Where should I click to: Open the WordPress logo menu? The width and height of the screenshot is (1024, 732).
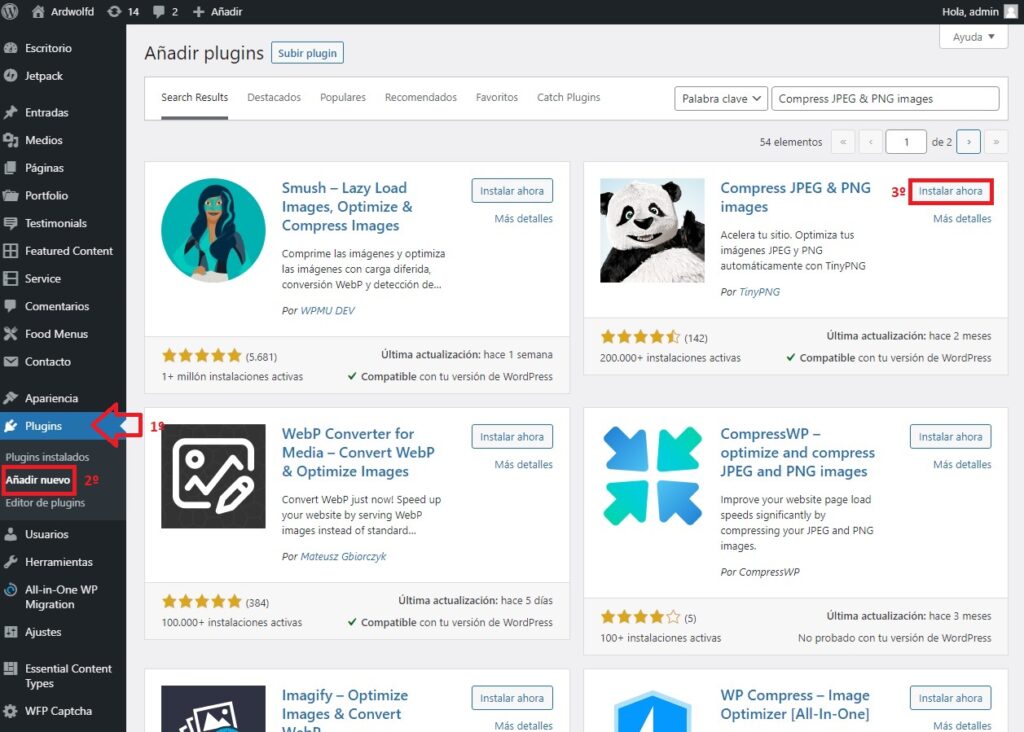tap(10, 11)
